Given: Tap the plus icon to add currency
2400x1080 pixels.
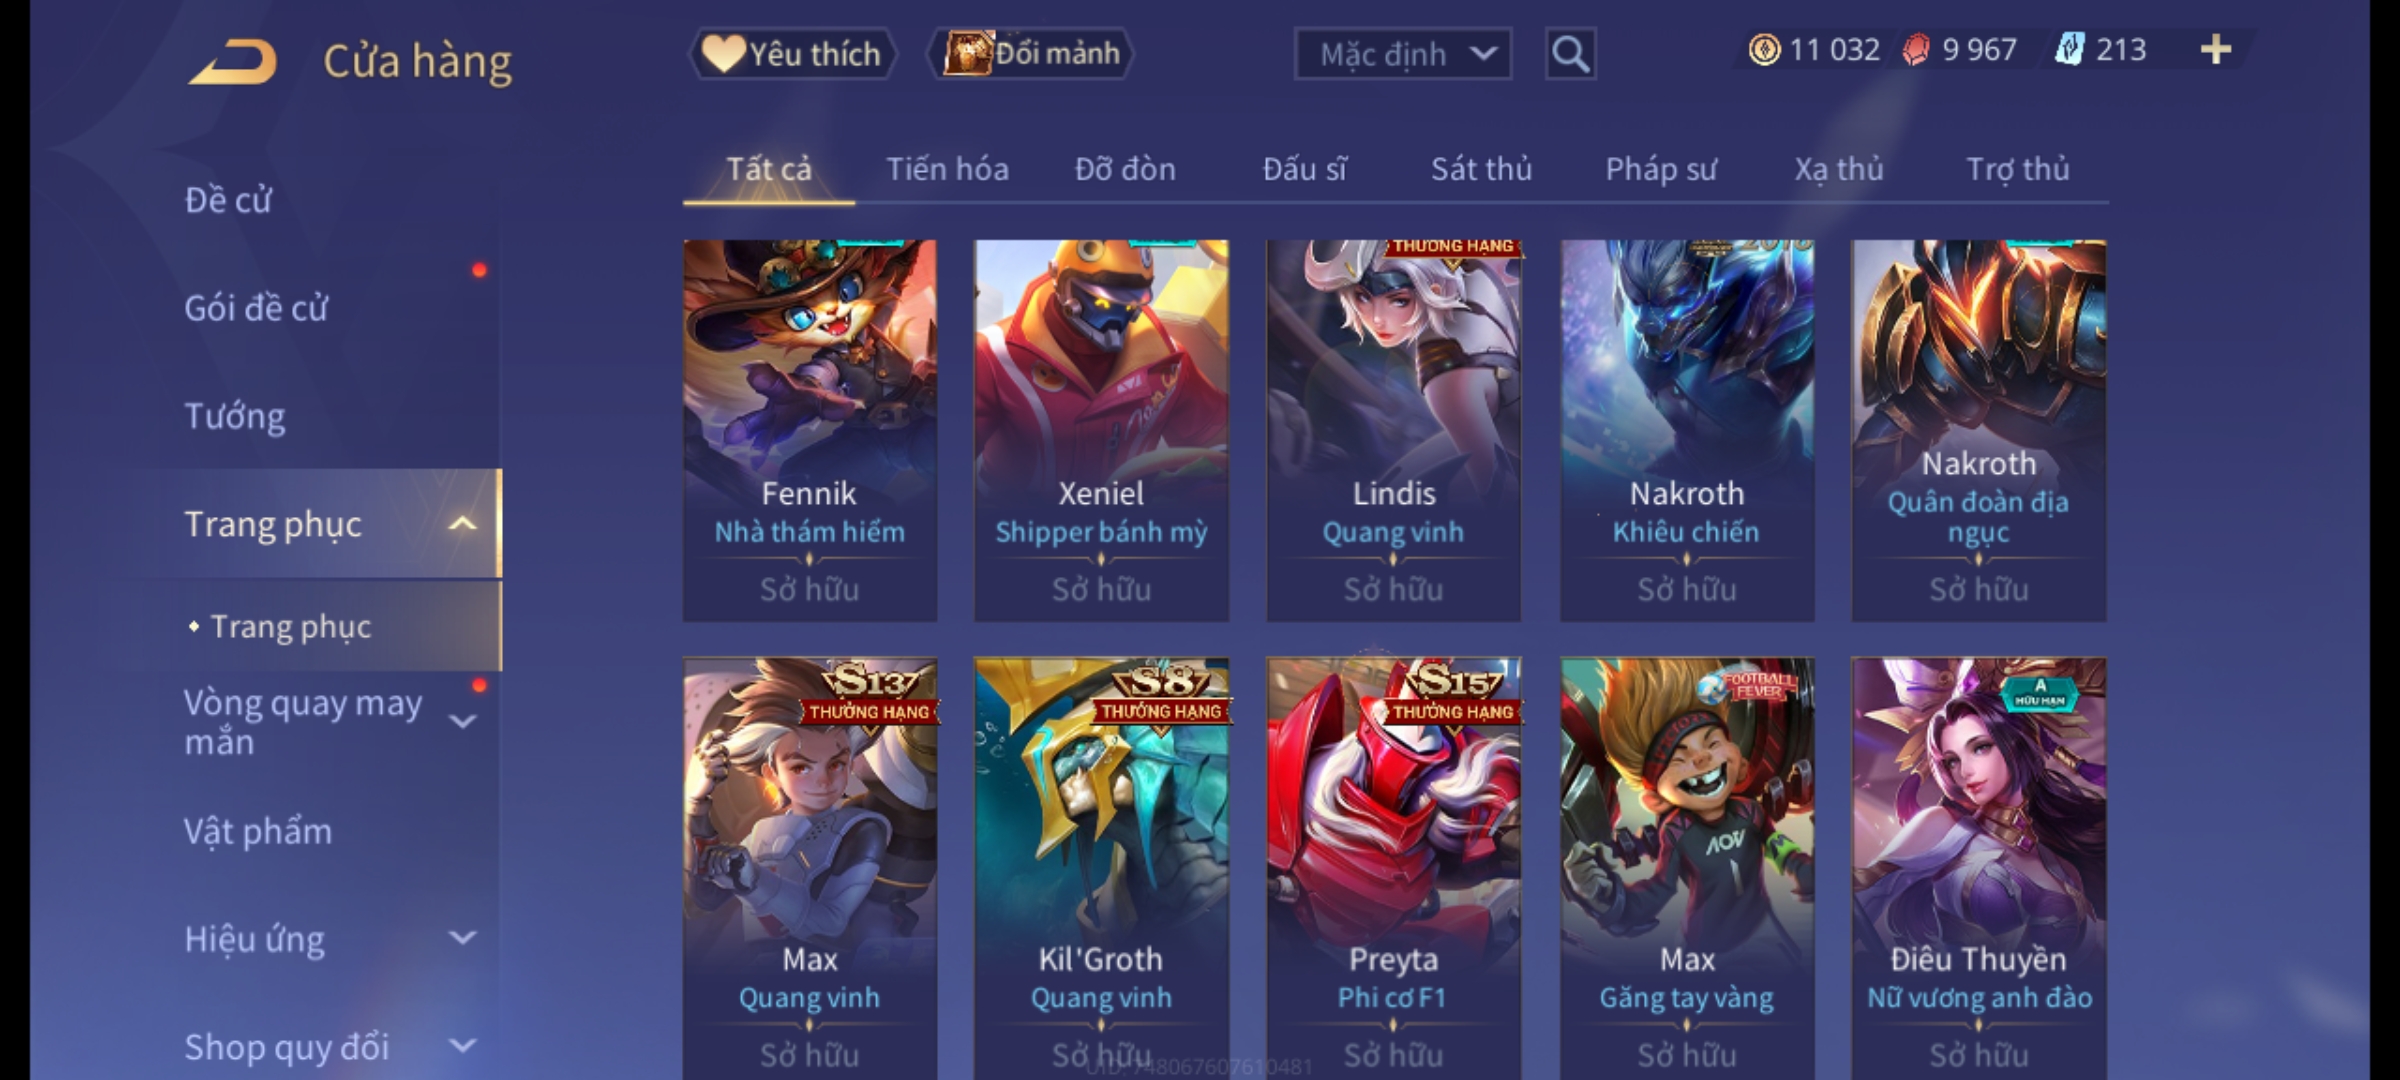Looking at the screenshot, I should pyautogui.click(x=2216, y=50).
